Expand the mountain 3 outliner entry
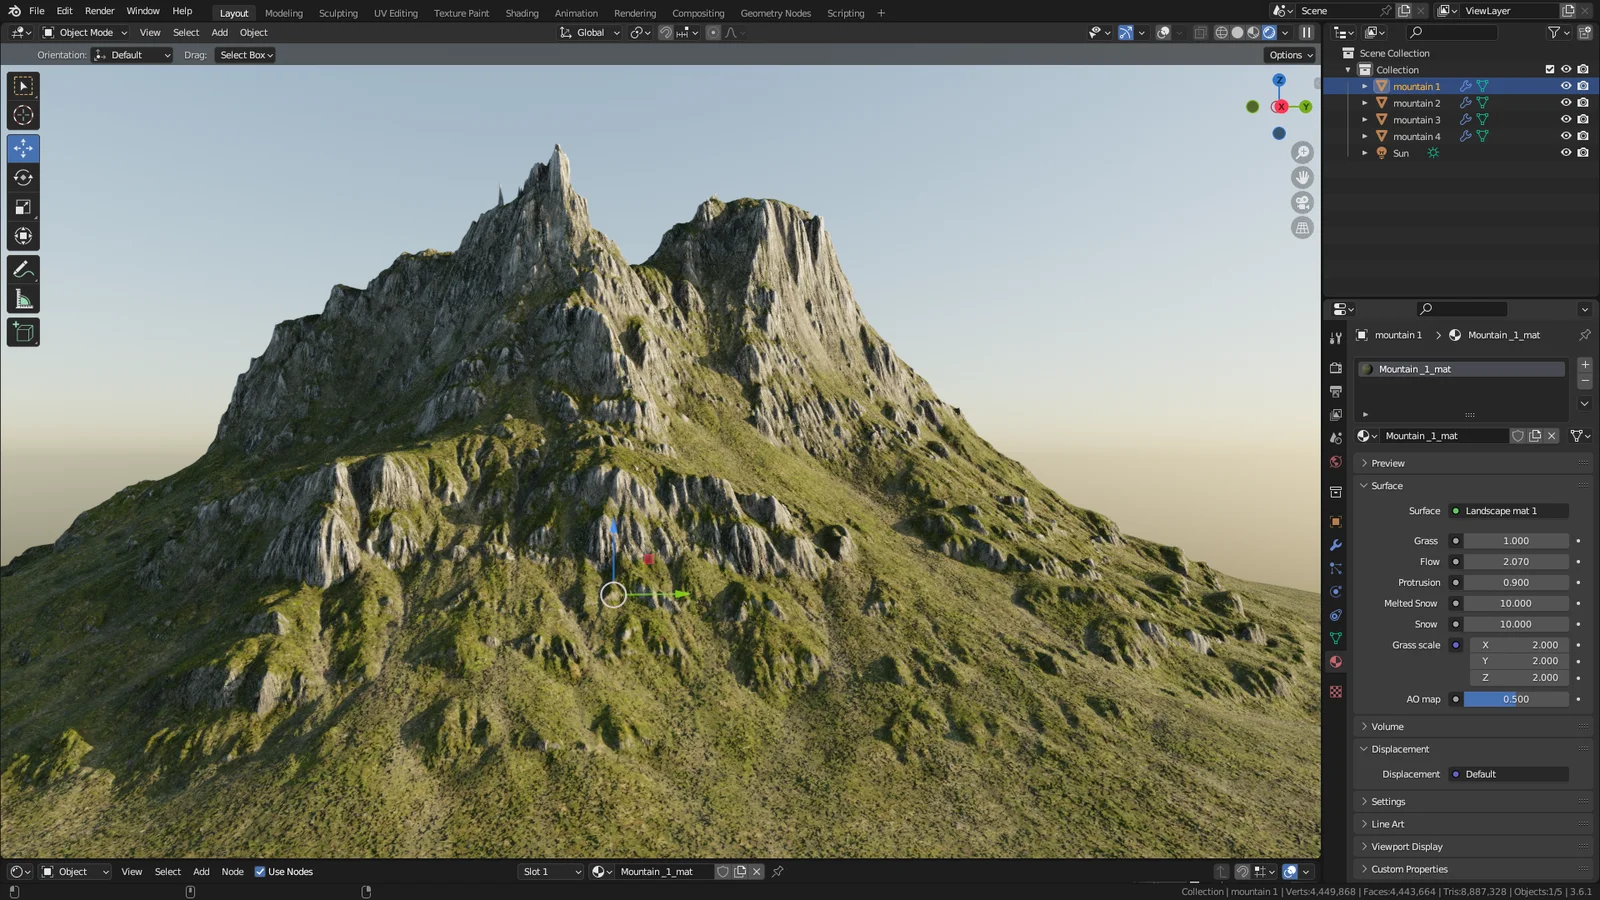1600x900 pixels. pos(1364,119)
